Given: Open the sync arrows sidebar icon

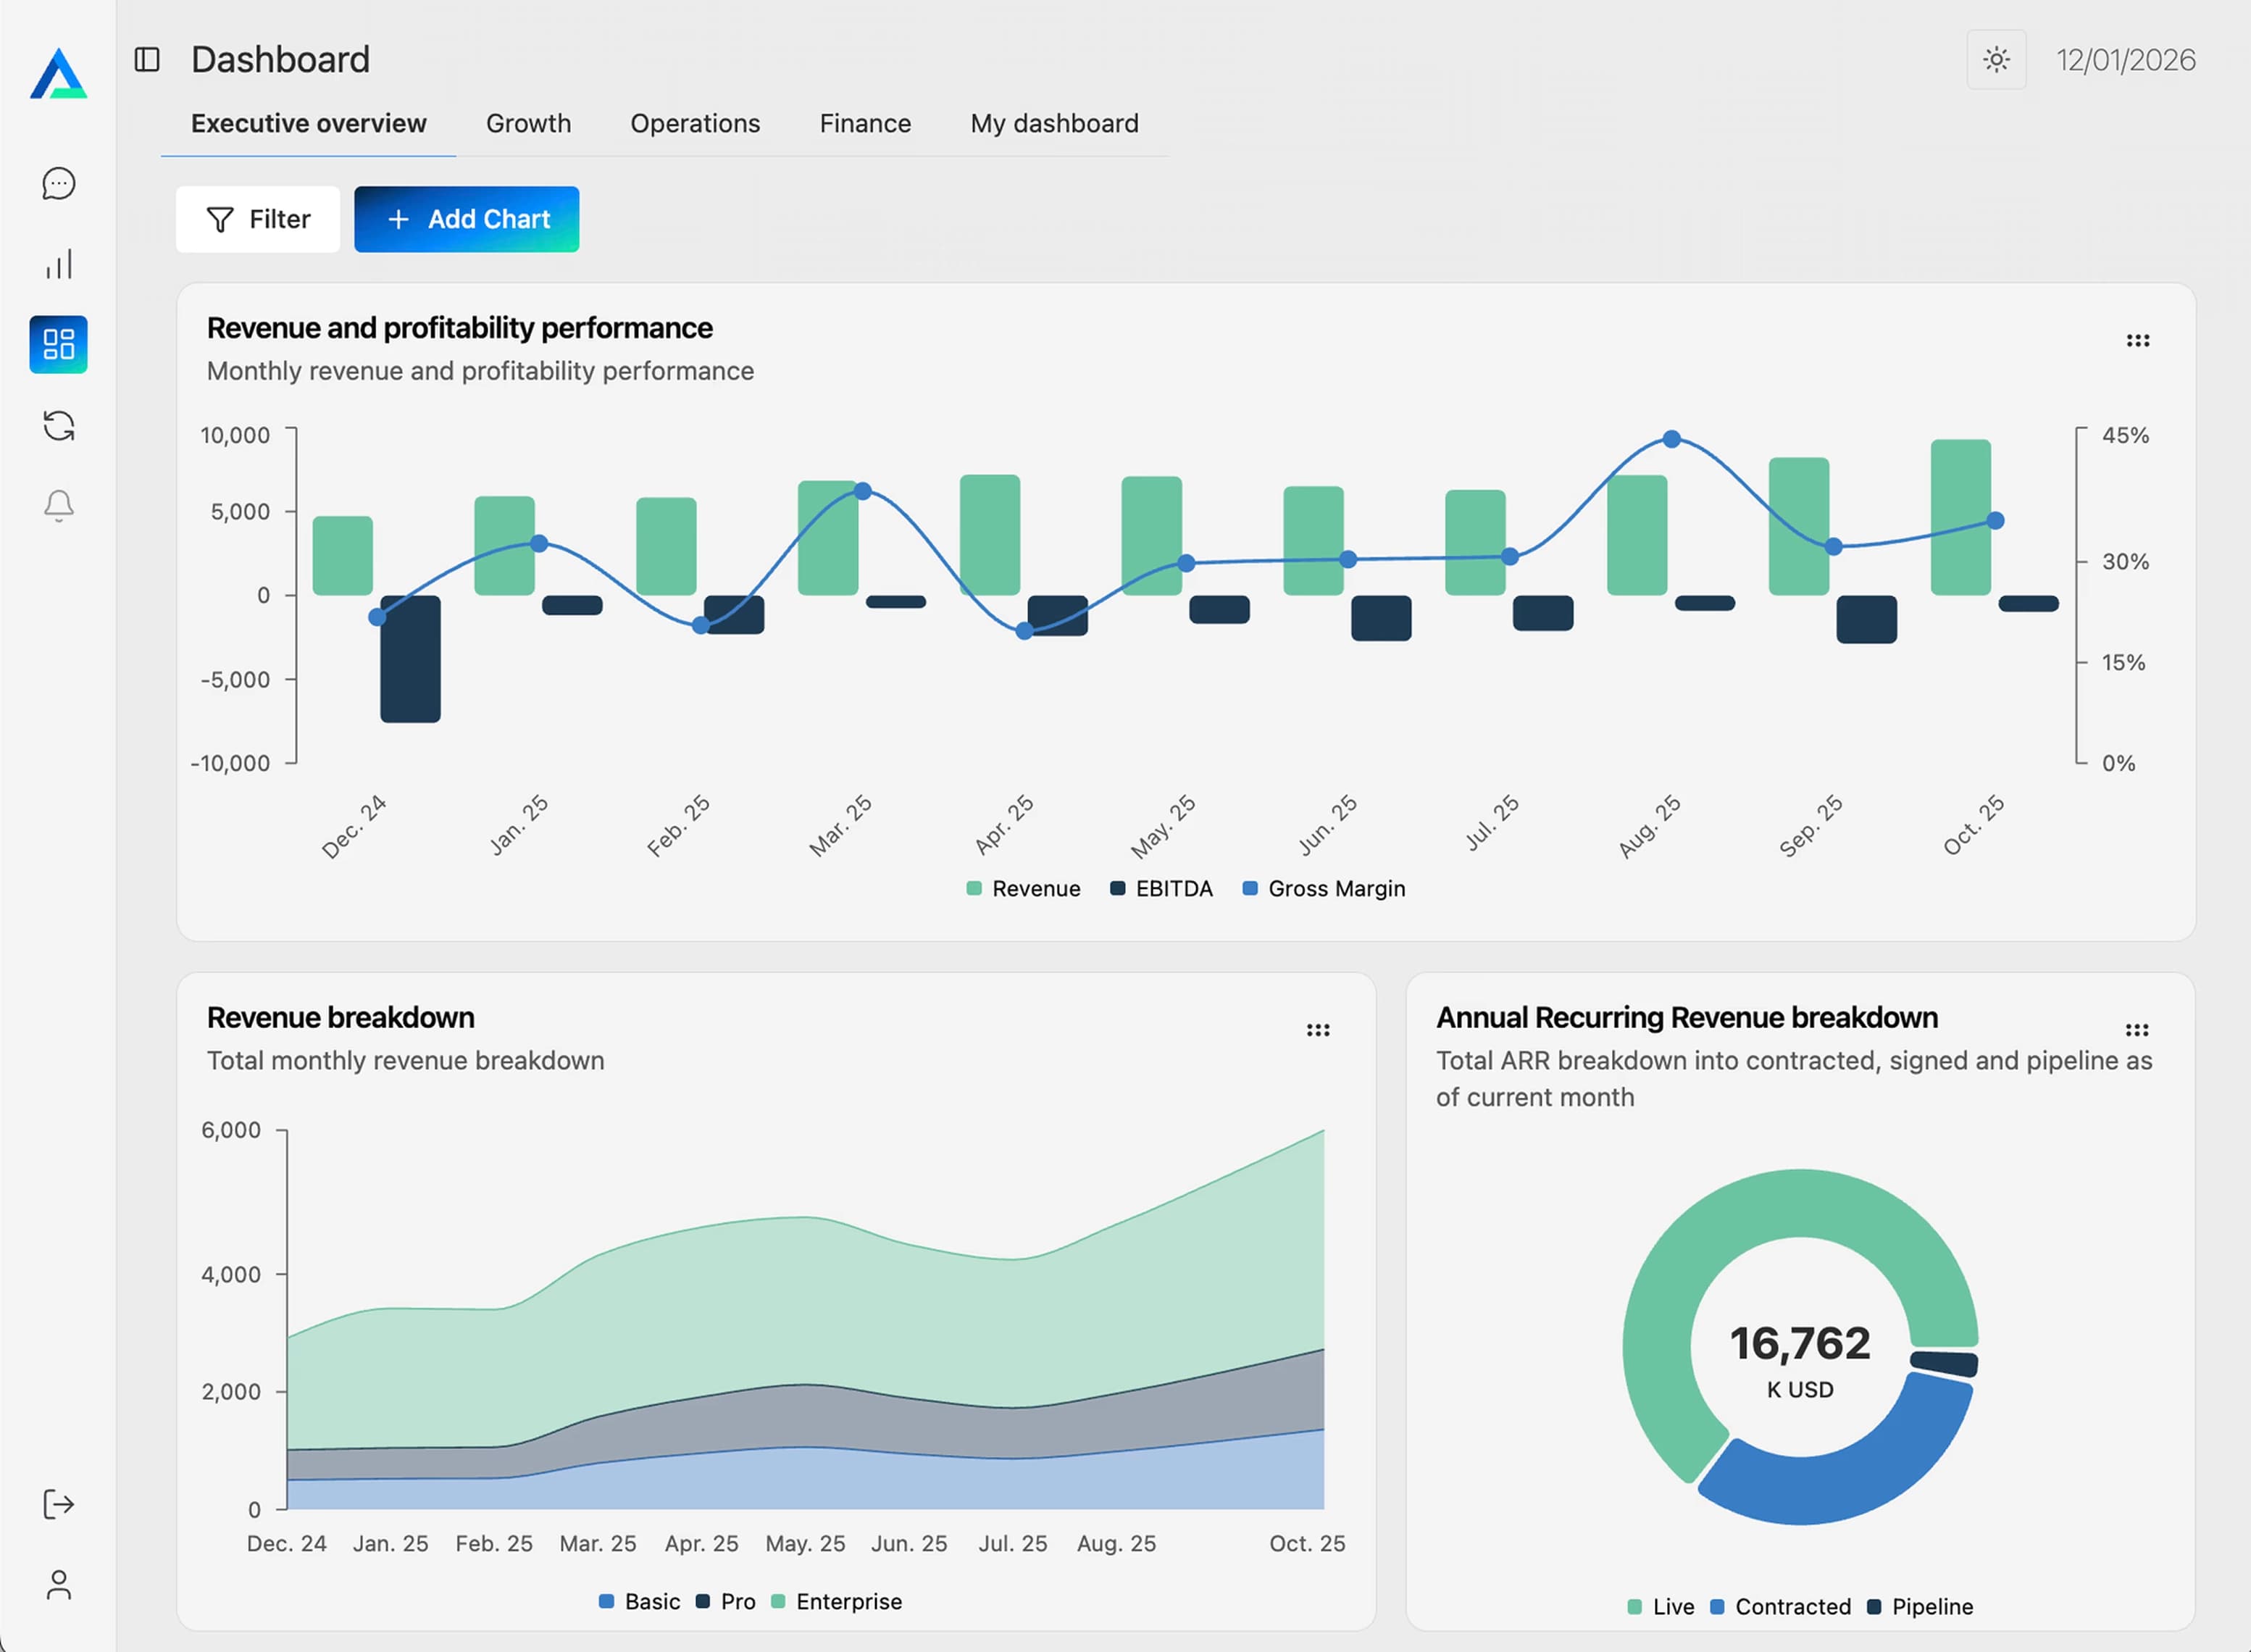Looking at the screenshot, I should click(x=59, y=426).
